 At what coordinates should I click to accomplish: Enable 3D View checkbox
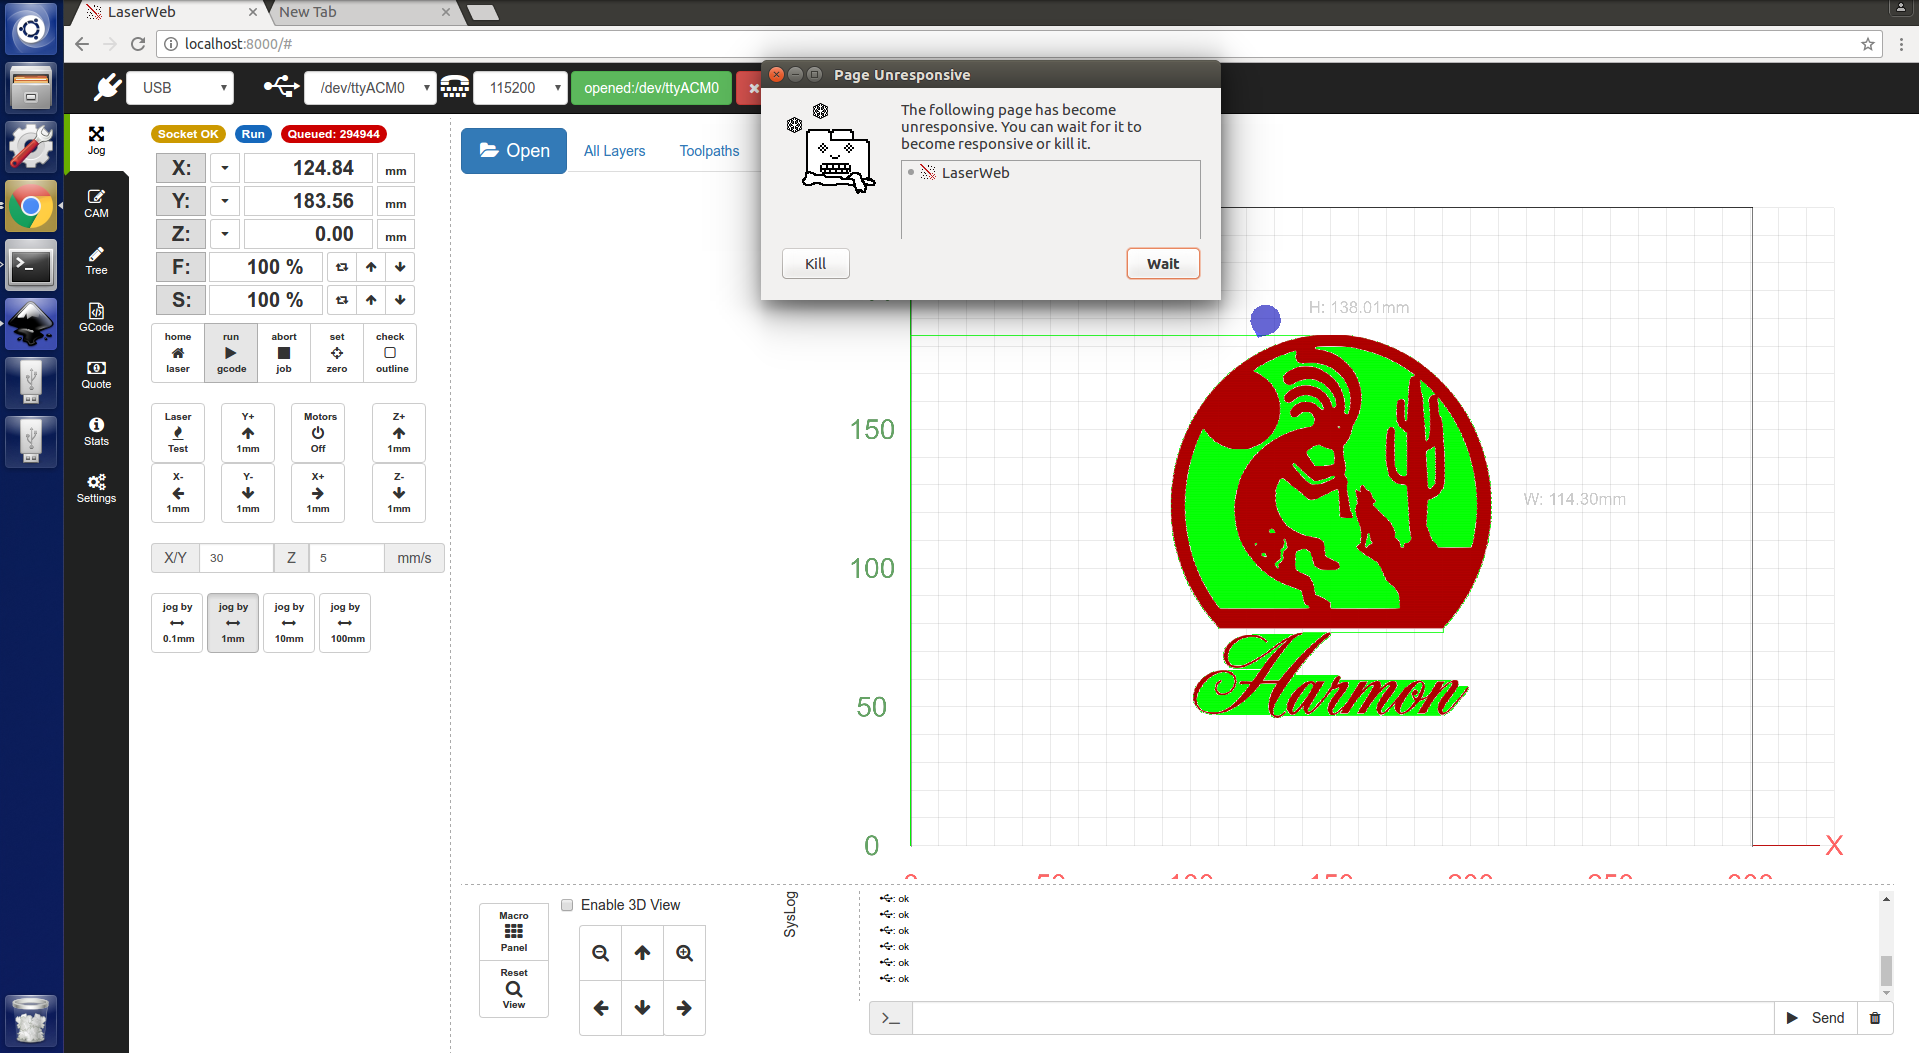click(567, 905)
